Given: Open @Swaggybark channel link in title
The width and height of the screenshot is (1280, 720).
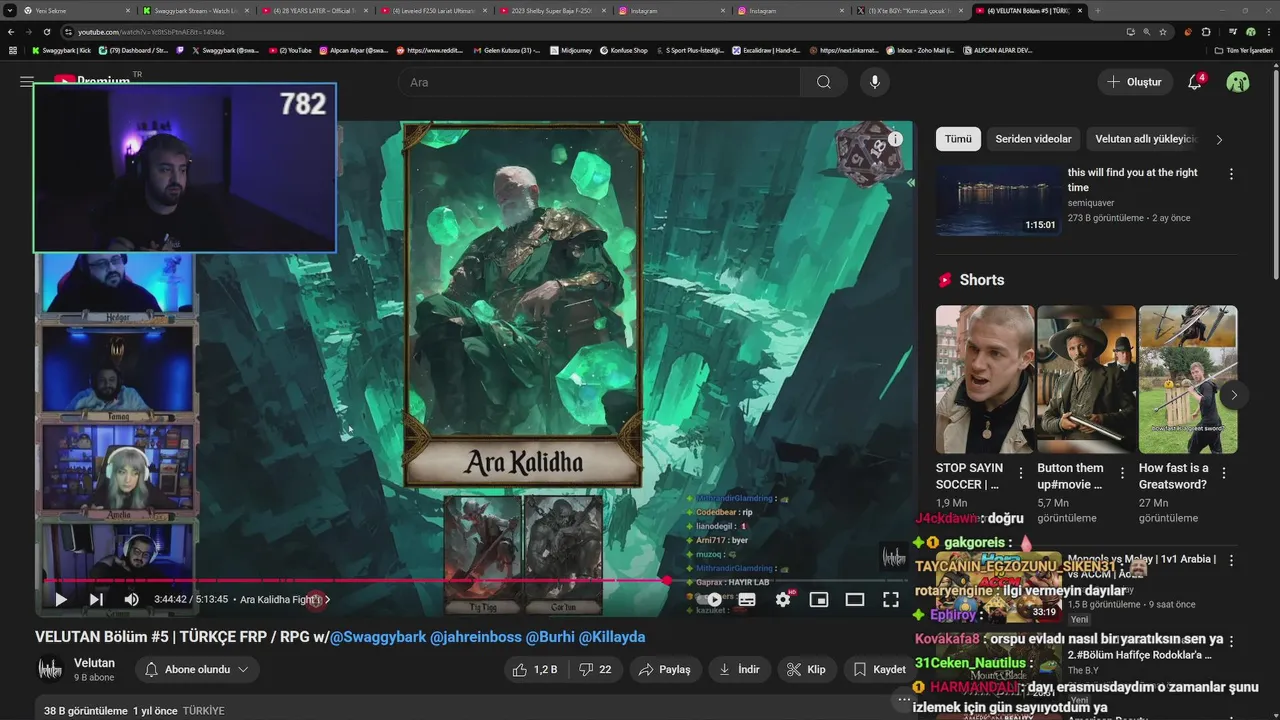Looking at the screenshot, I should [378, 637].
